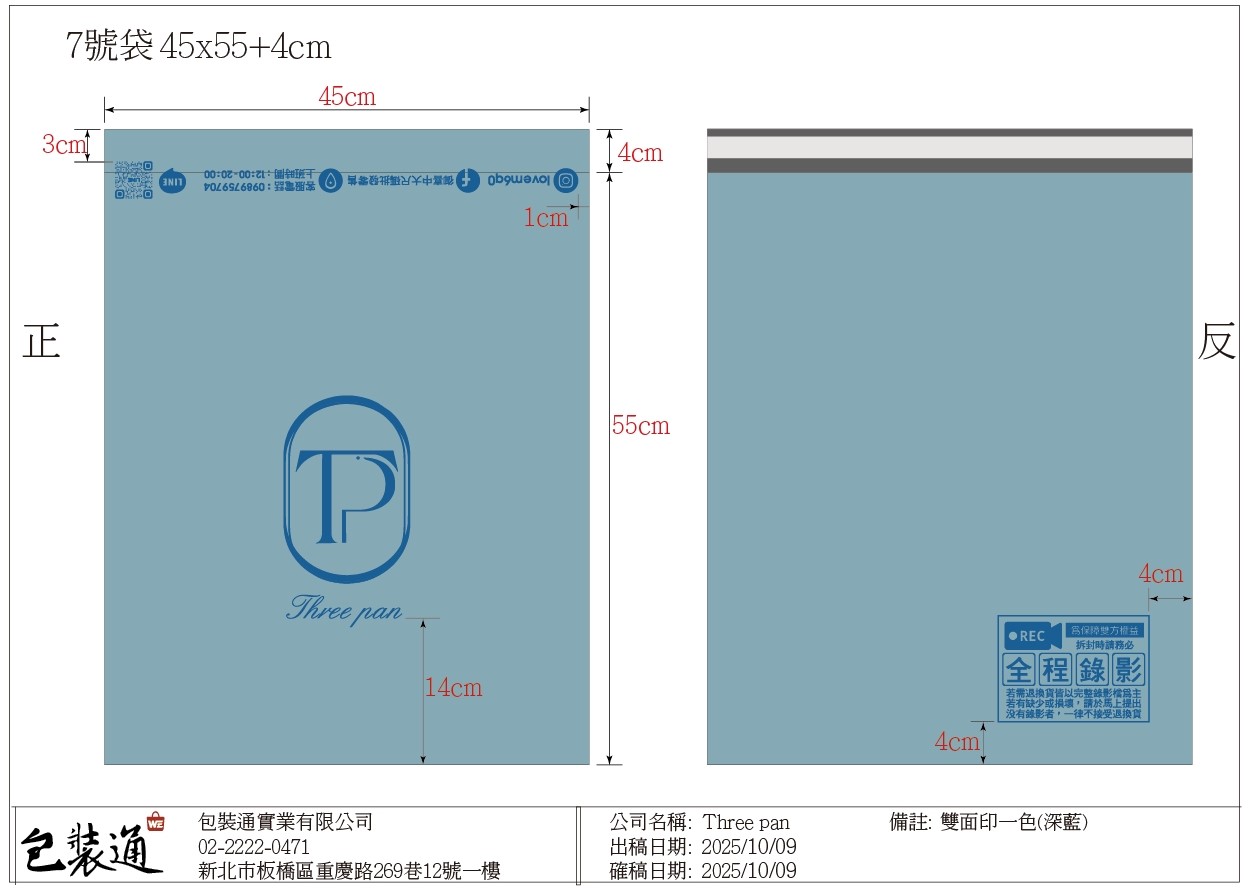Viewport: 1249px width, 893px height.
Task: Click the 包裝通 calligraphy company logo
Action: tap(90, 852)
